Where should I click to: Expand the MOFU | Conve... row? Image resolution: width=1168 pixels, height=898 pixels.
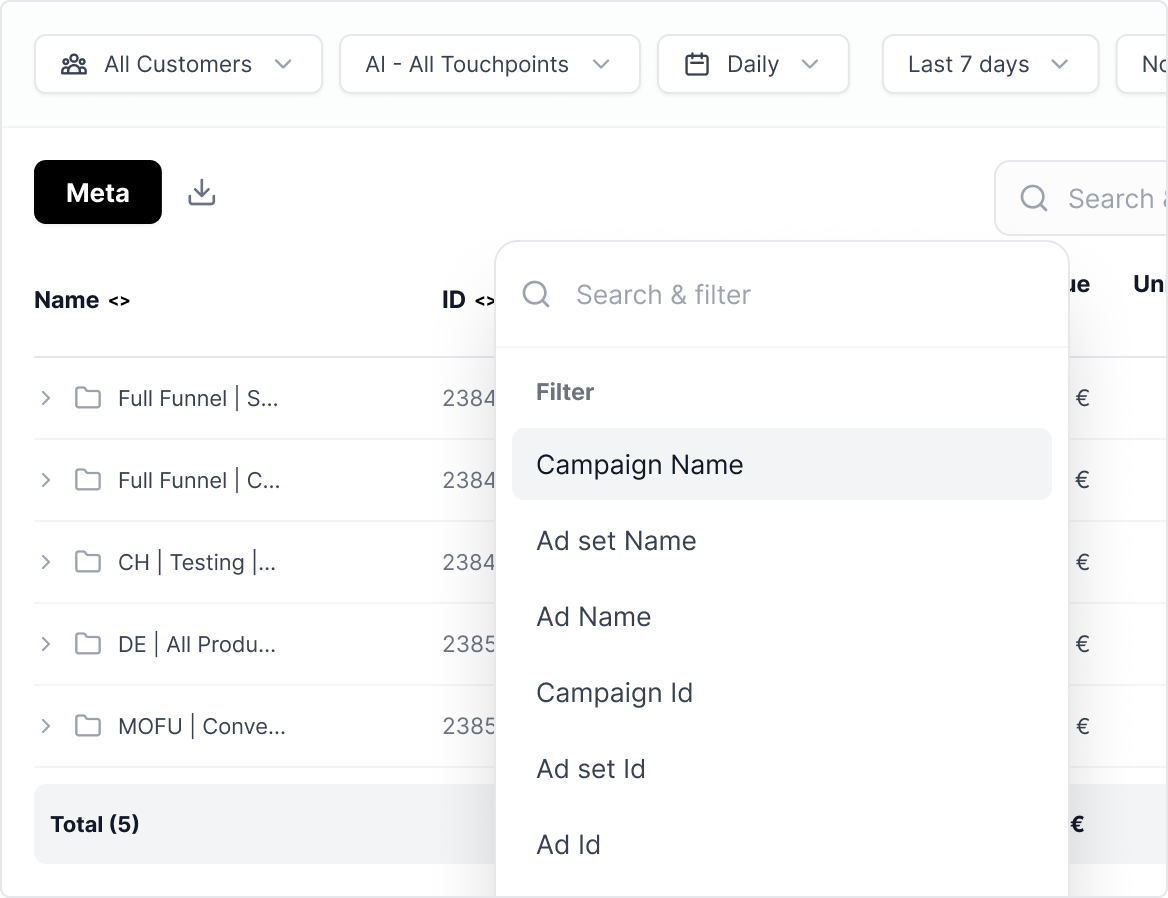(x=44, y=726)
